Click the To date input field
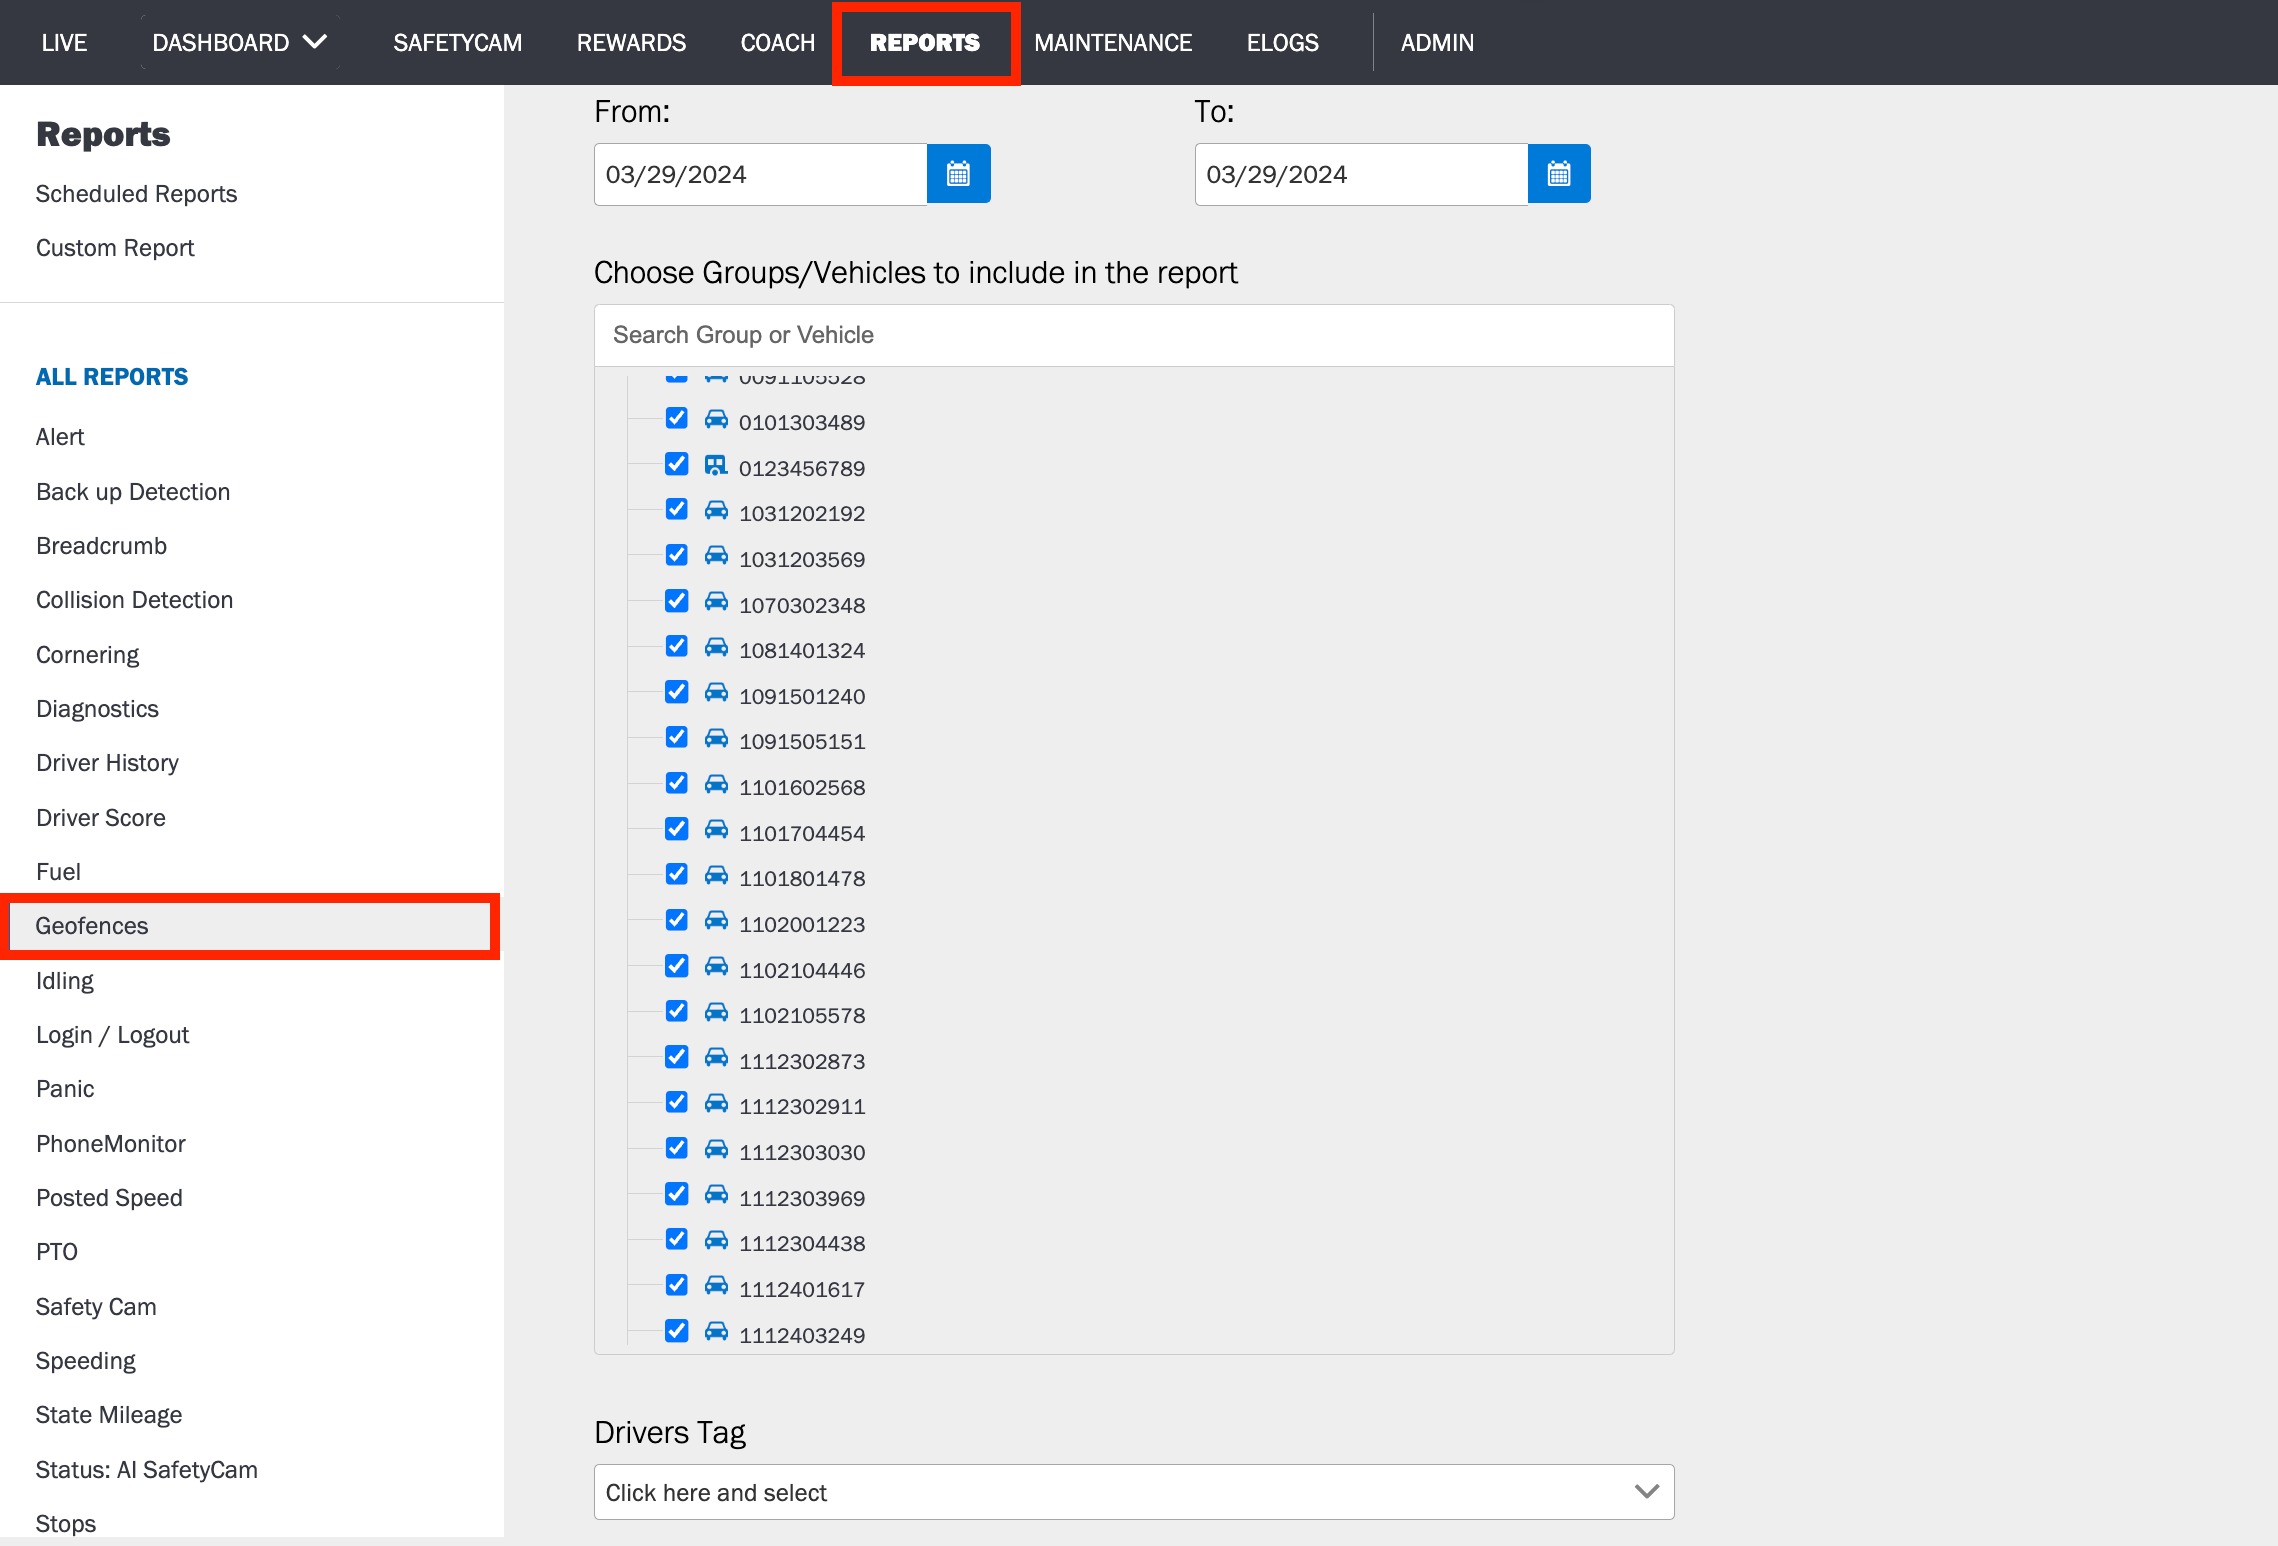The height and width of the screenshot is (1546, 2278). pos(1361,174)
